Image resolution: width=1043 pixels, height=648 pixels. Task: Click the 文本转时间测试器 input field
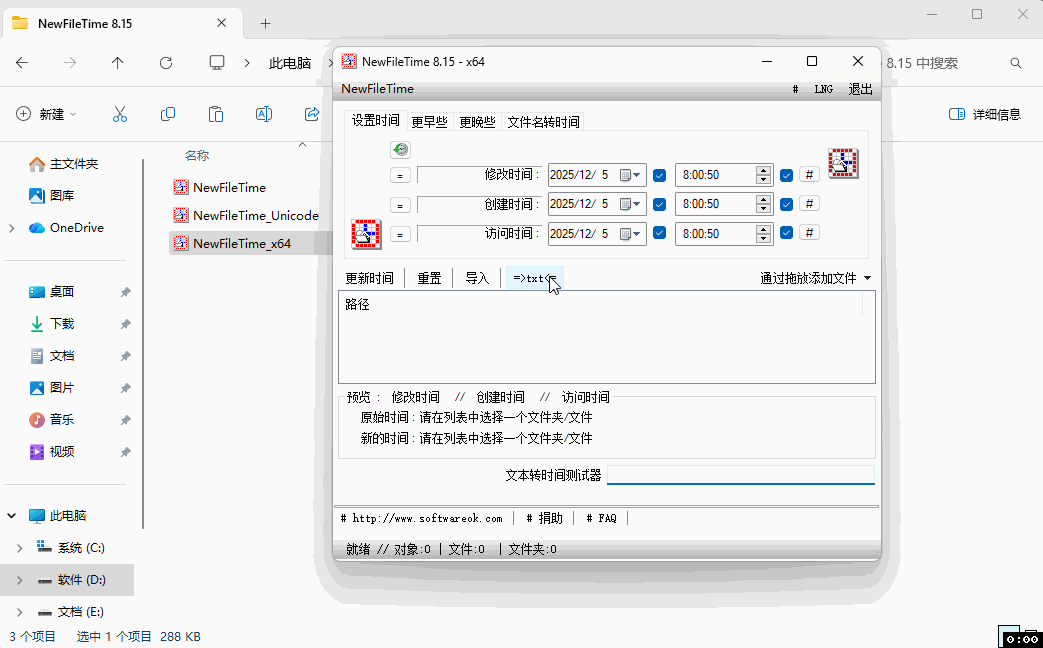click(740, 475)
